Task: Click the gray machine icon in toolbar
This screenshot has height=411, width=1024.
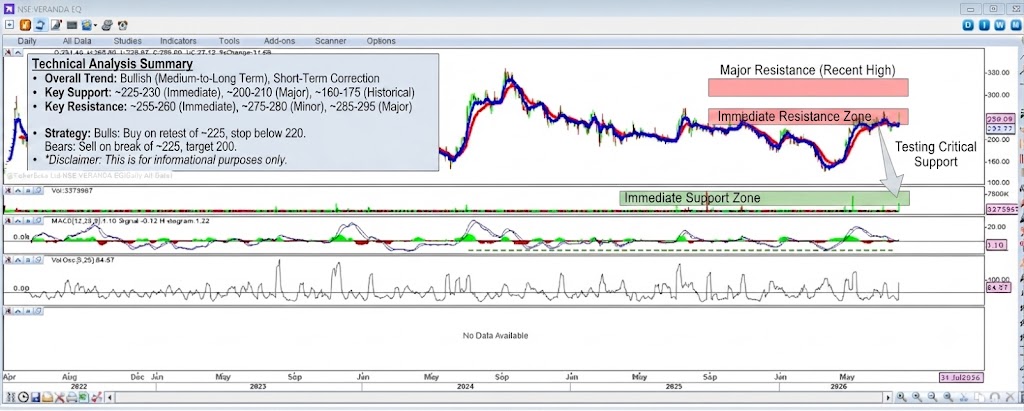Action: [x=106, y=25]
